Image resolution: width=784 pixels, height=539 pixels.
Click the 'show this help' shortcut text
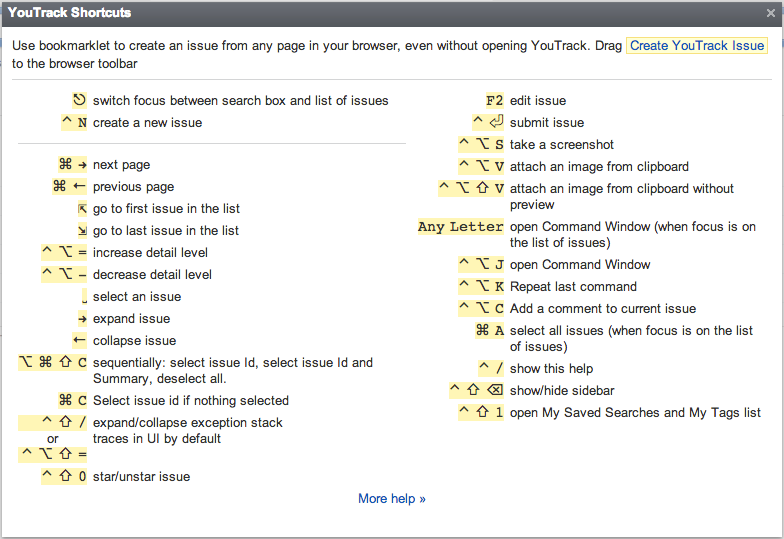pyautogui.click(x=551, y=368)
